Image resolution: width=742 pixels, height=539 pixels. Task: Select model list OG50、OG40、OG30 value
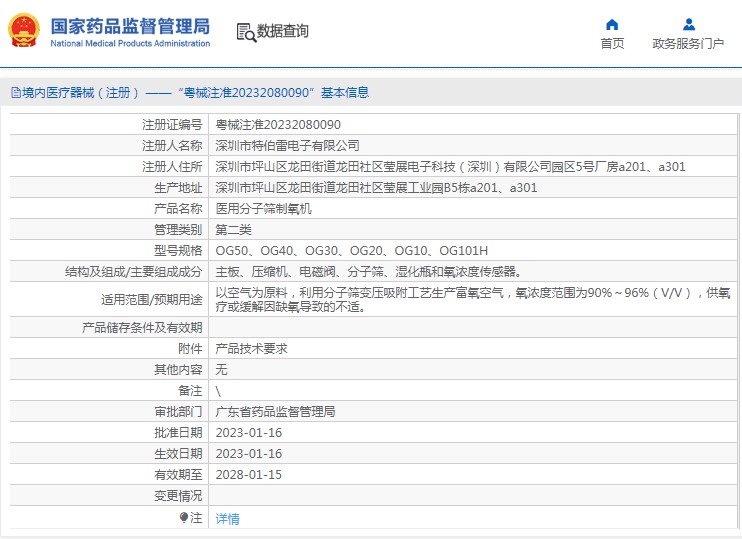pos(352,251)
